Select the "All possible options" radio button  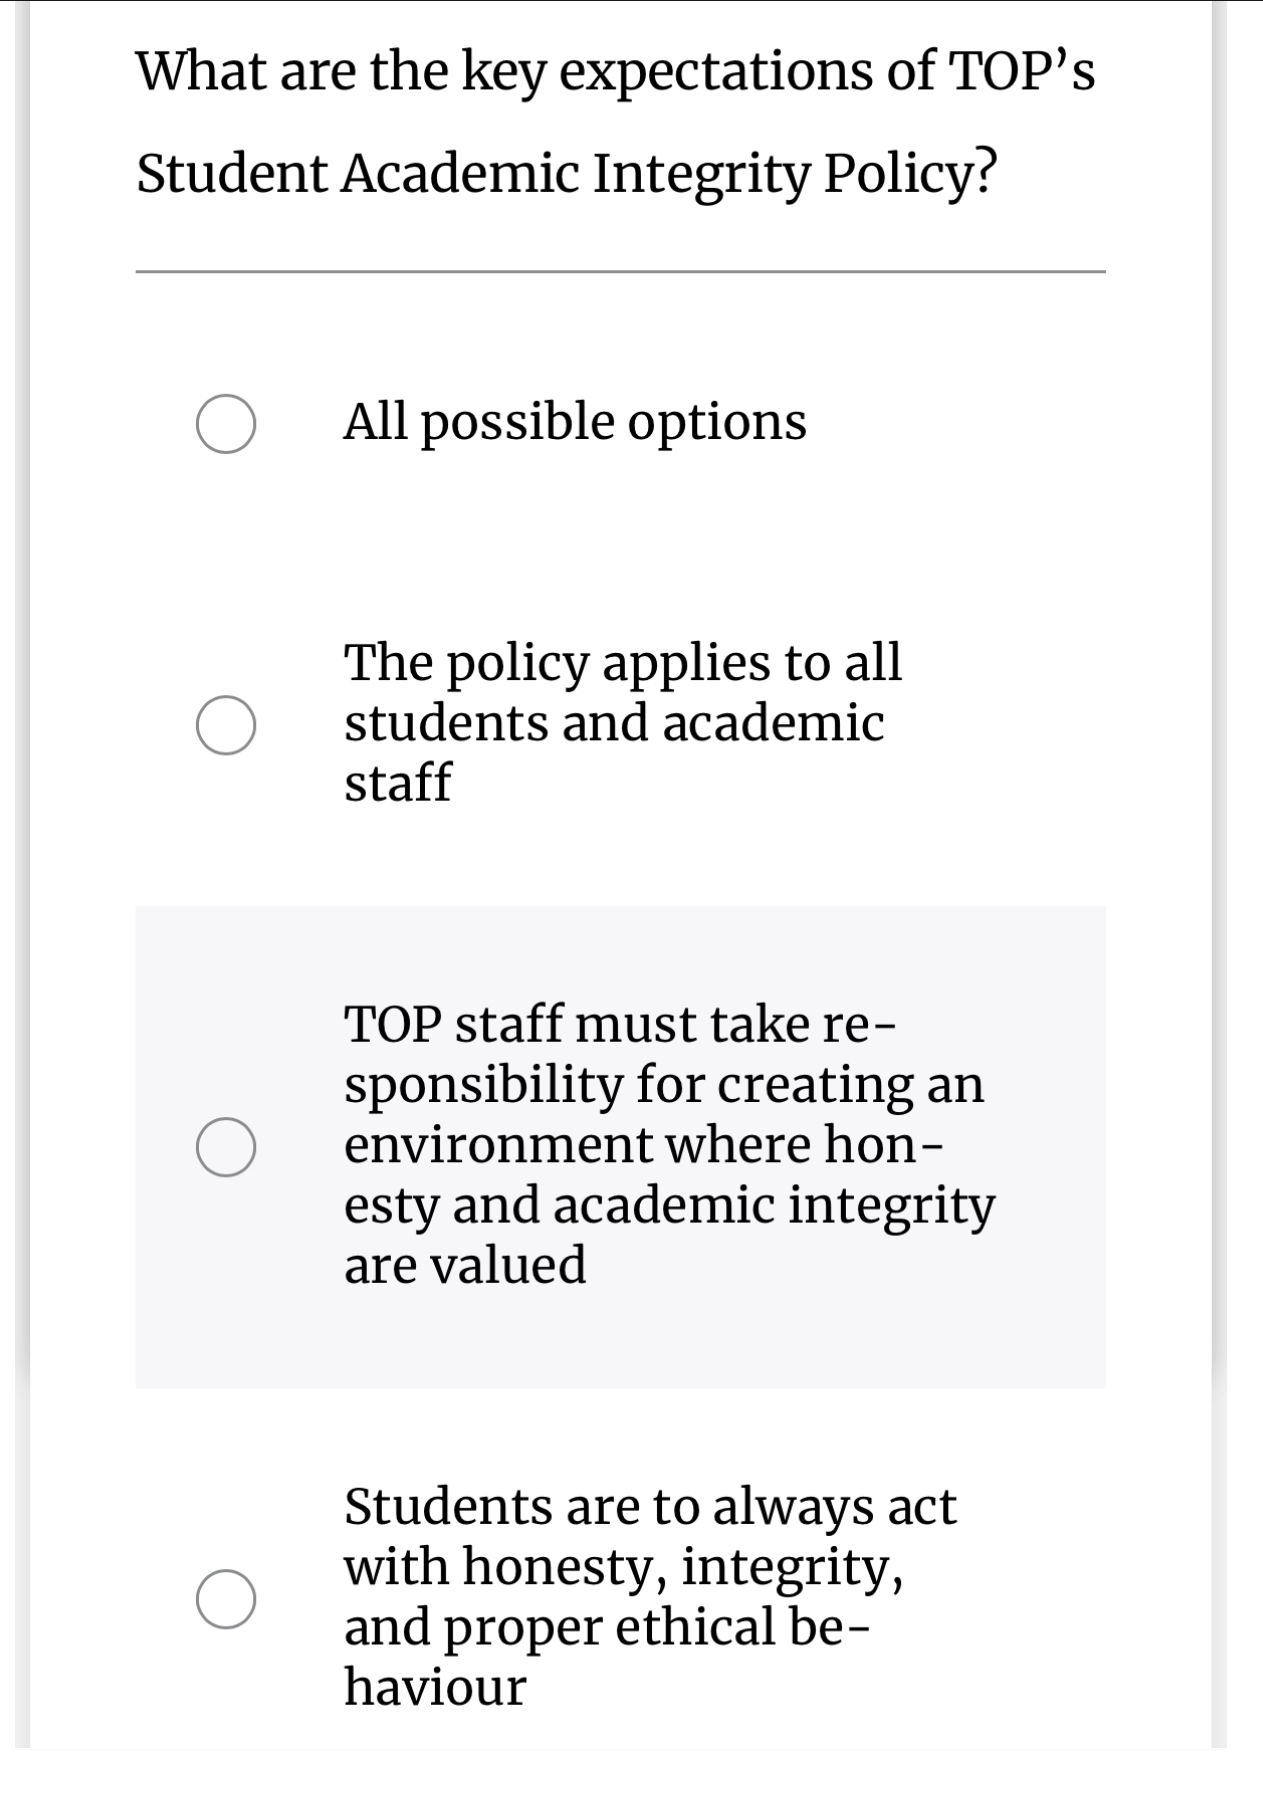coord(228,423)
